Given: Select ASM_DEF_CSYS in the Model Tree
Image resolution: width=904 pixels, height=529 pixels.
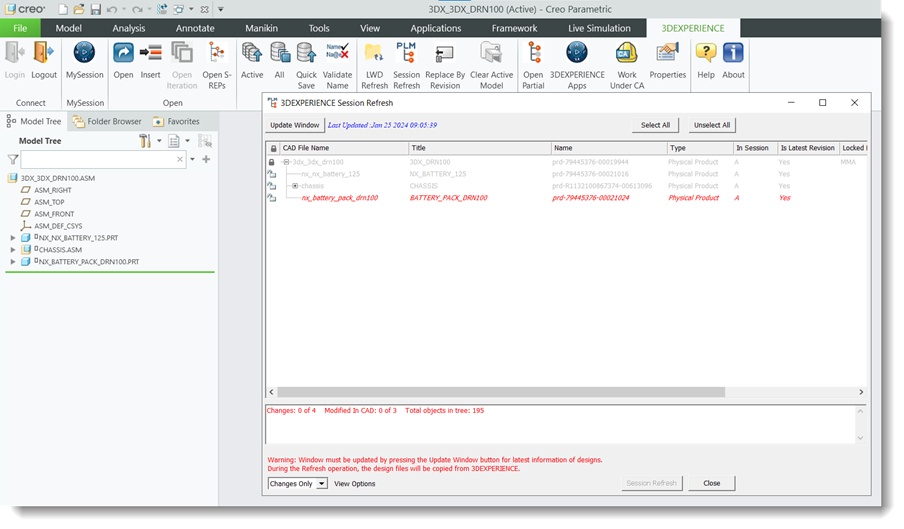Looking at the screenshot, I should click(58, 226).
